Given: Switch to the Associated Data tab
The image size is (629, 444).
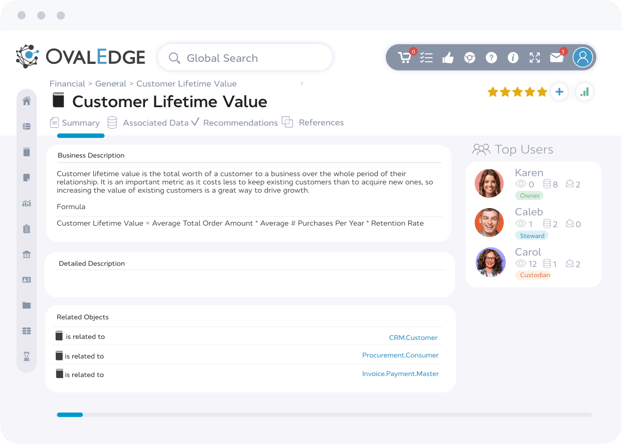Looking at the screenshot, I should [150, 123].
